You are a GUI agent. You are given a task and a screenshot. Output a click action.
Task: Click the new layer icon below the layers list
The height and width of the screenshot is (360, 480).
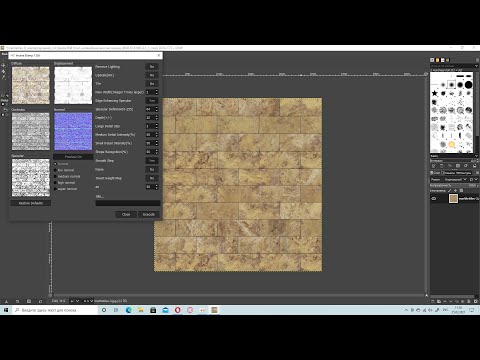pyautogui.click(x=433, y=301)
